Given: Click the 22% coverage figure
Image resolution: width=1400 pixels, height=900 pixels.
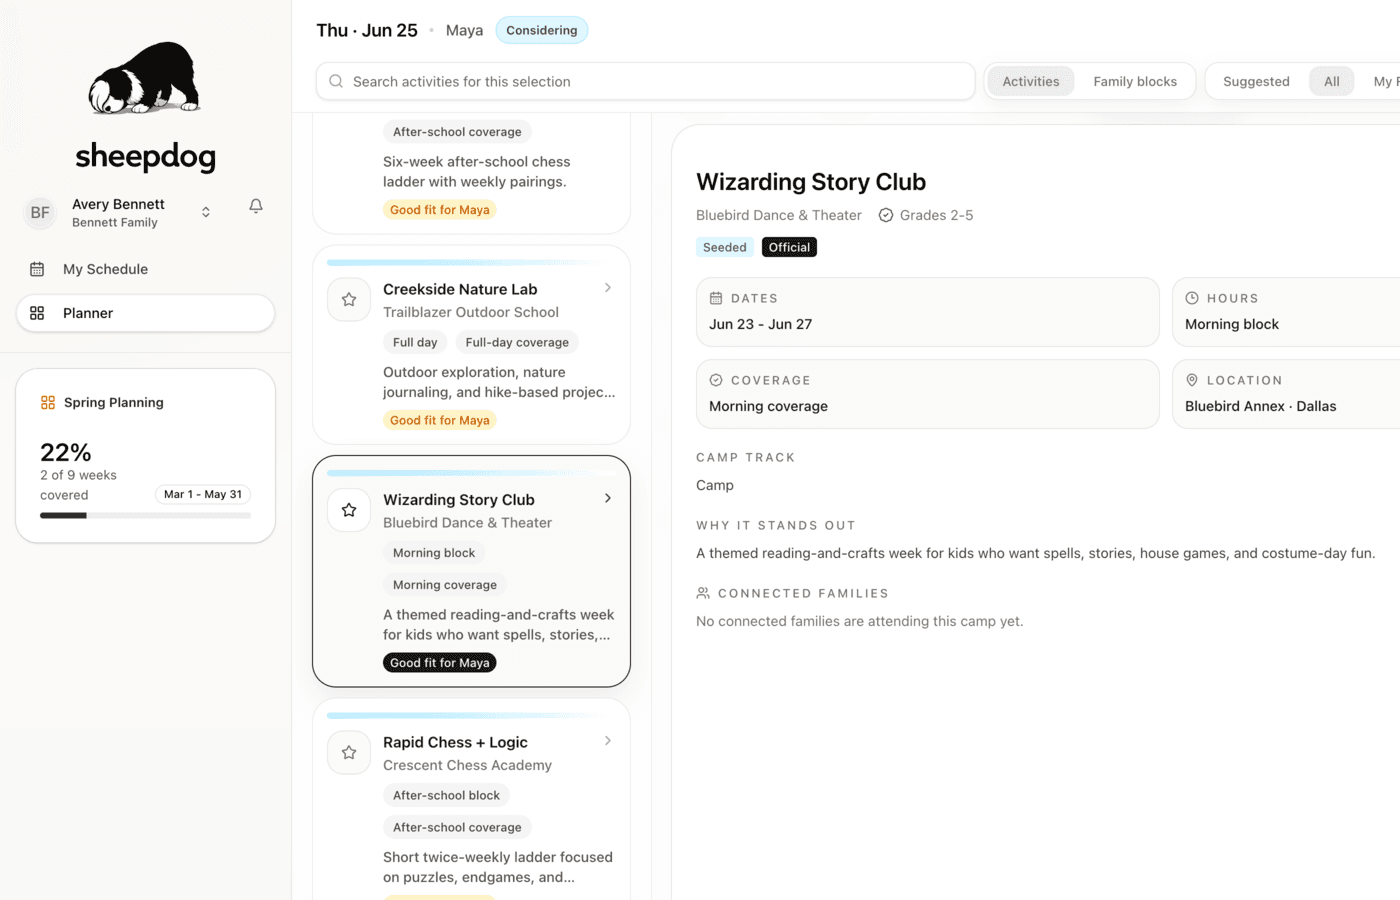Looking at the screenshot, I should pyautogui.click(x=66, y=452).
